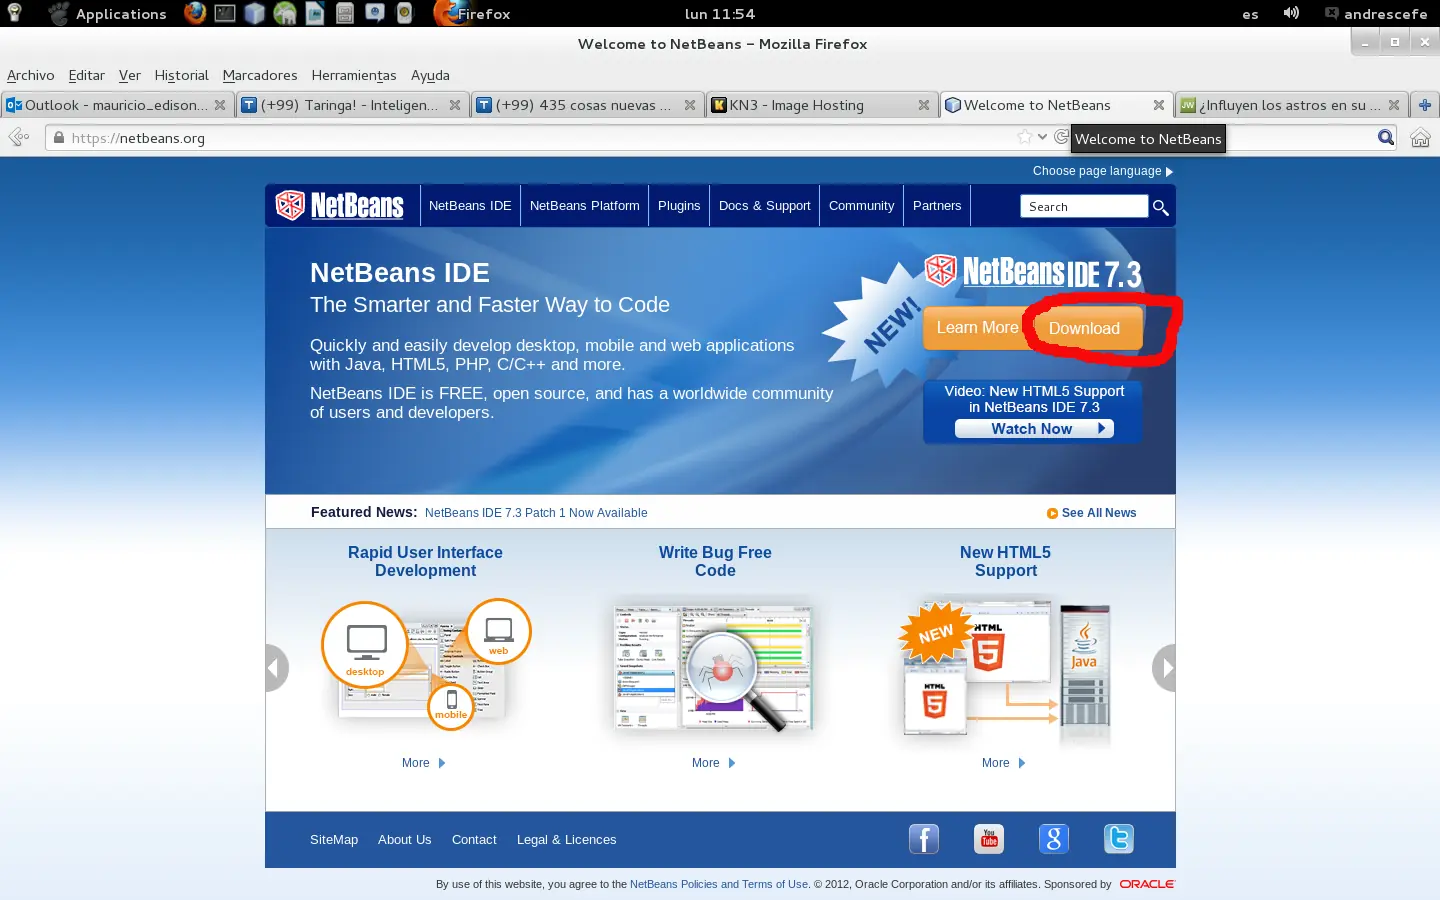
Task: Submit the NetBeans site search magnifier
Action: (1161, 207)
